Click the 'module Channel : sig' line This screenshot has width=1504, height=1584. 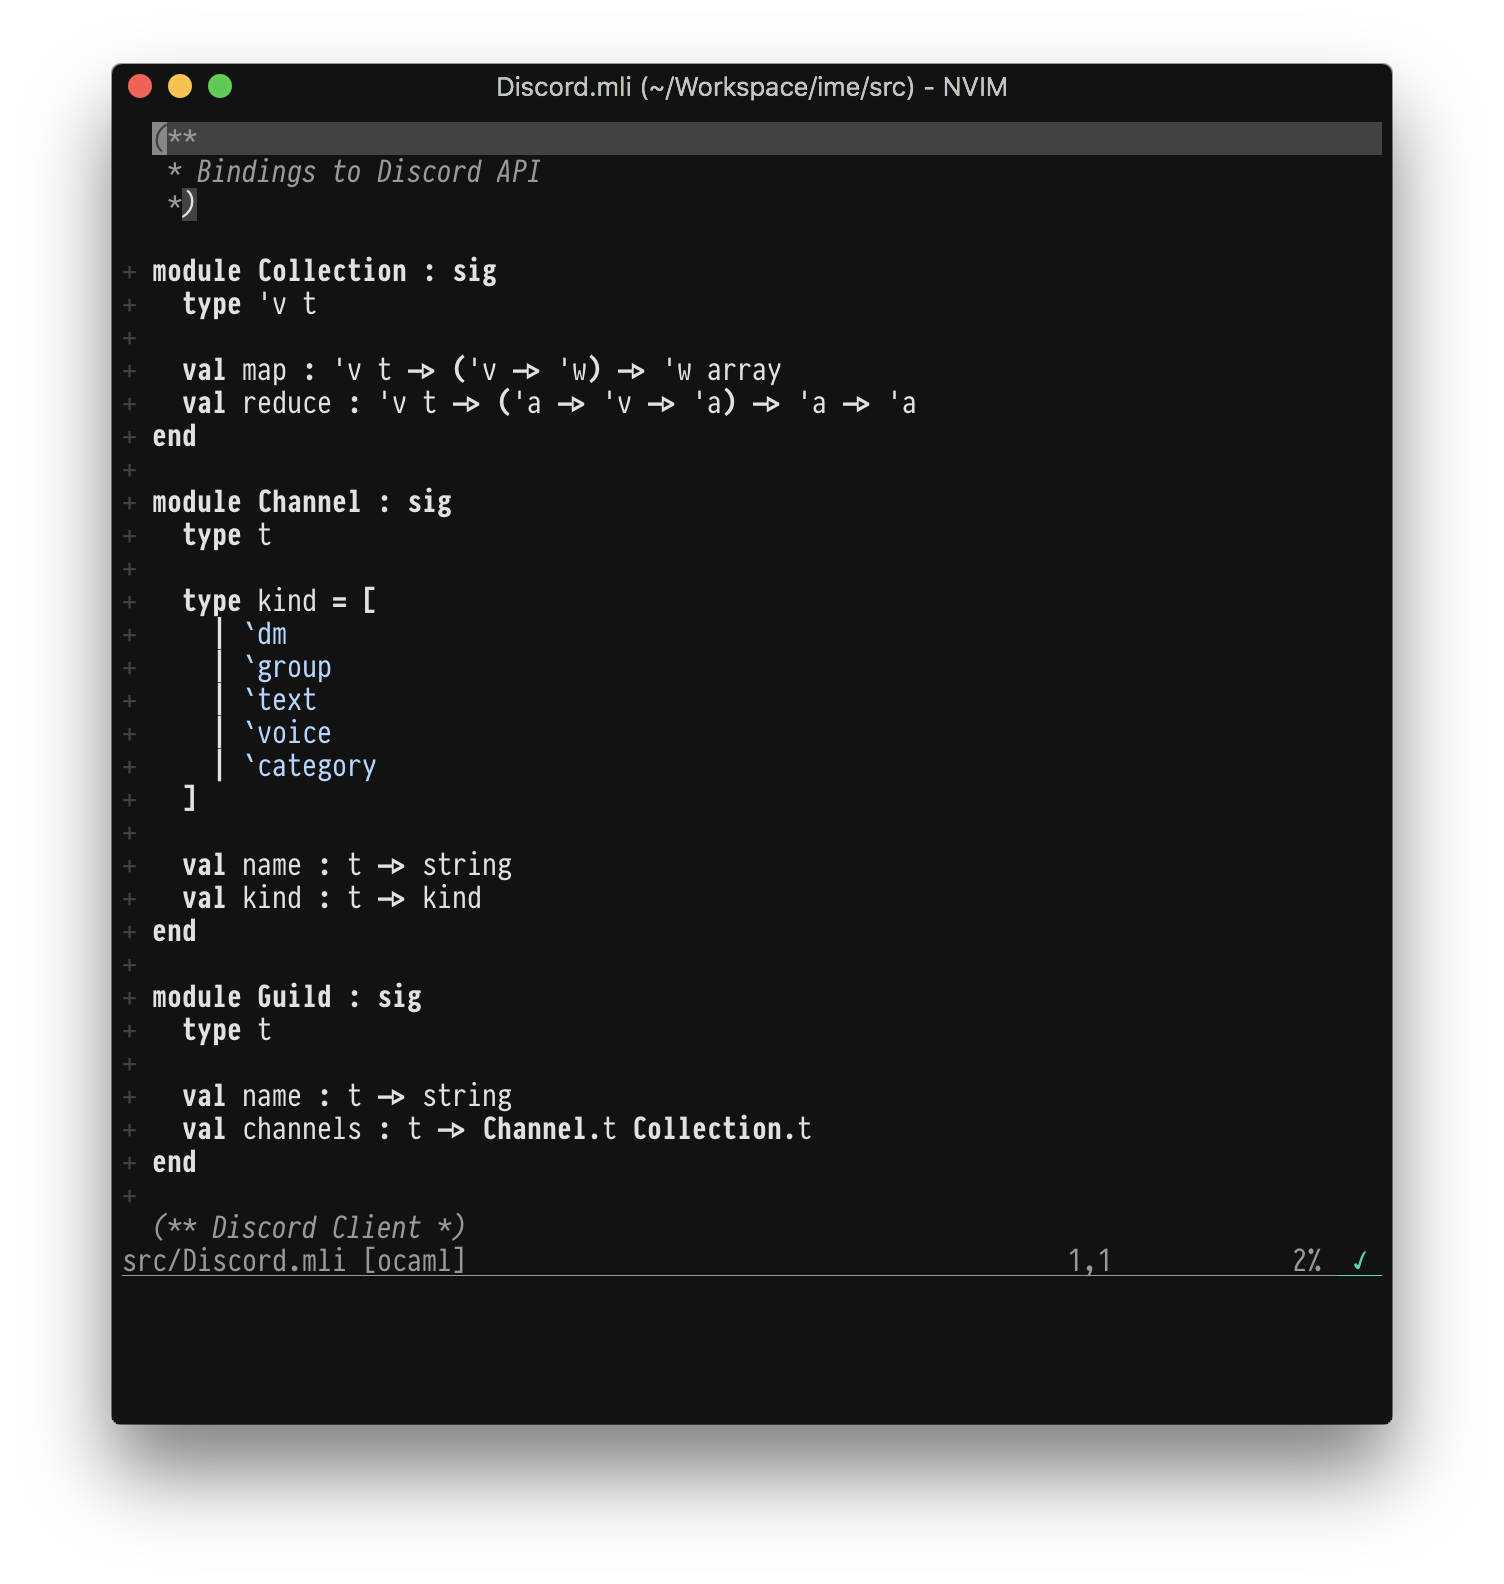tap(302, 503)
